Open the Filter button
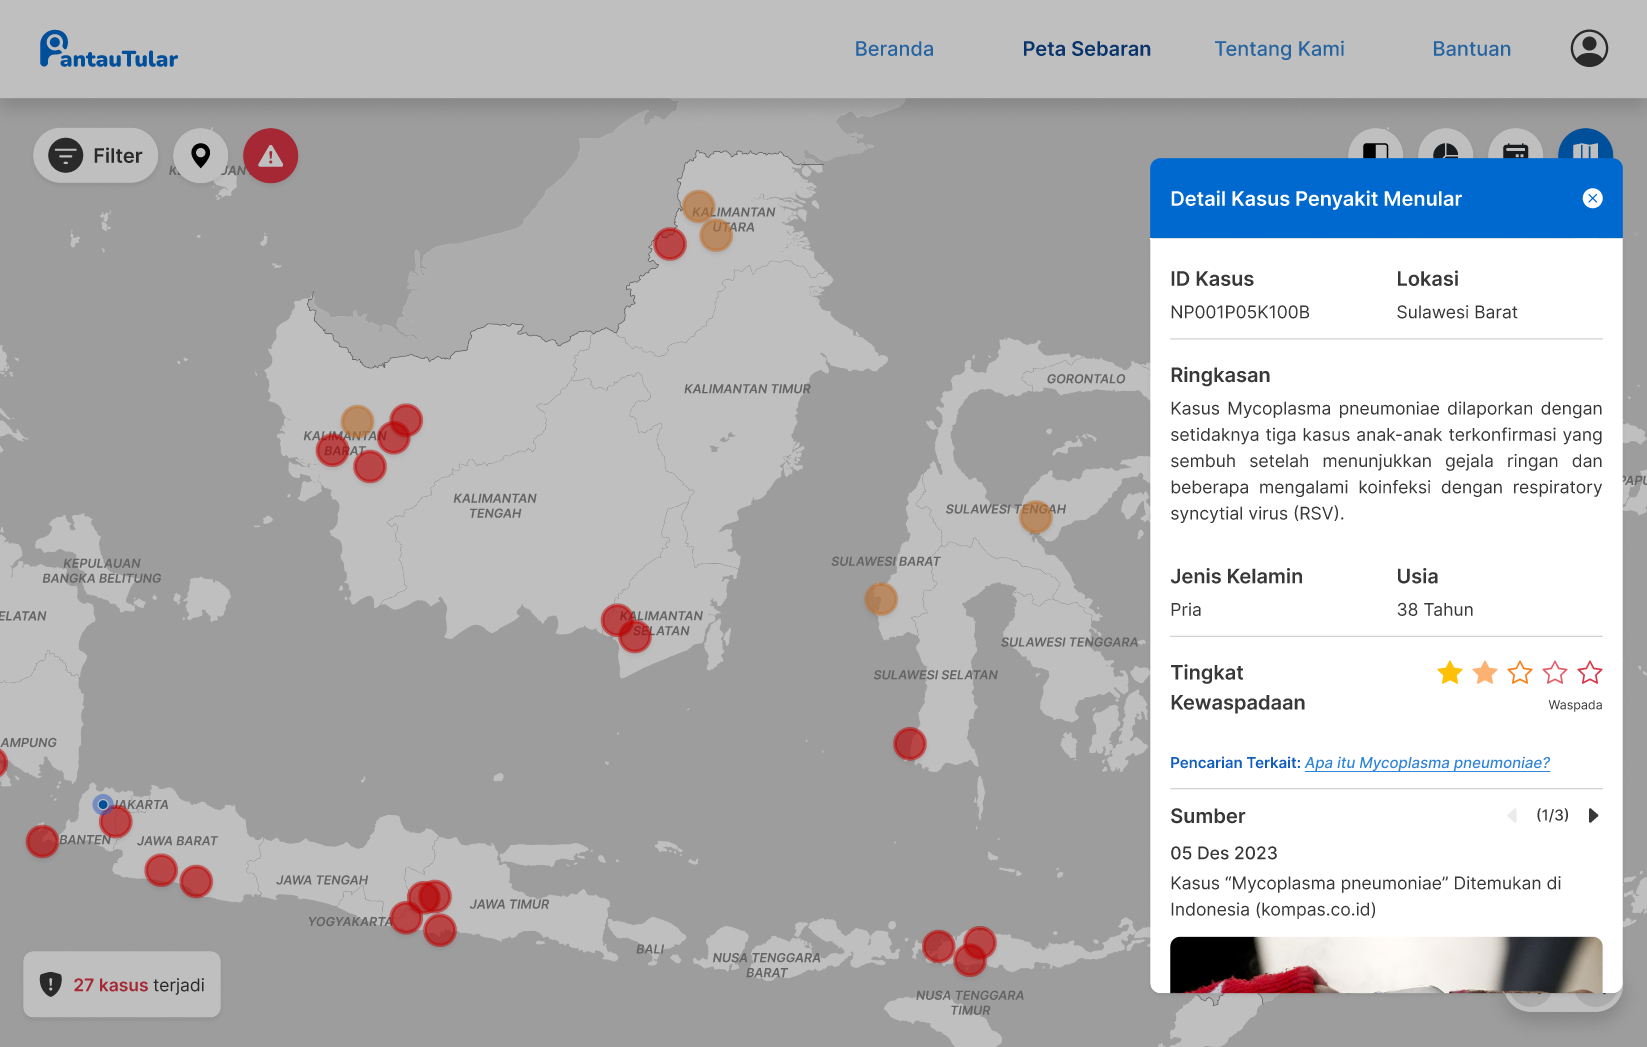The height and width of the screenshot is (1047, 1647). [96, 156]
